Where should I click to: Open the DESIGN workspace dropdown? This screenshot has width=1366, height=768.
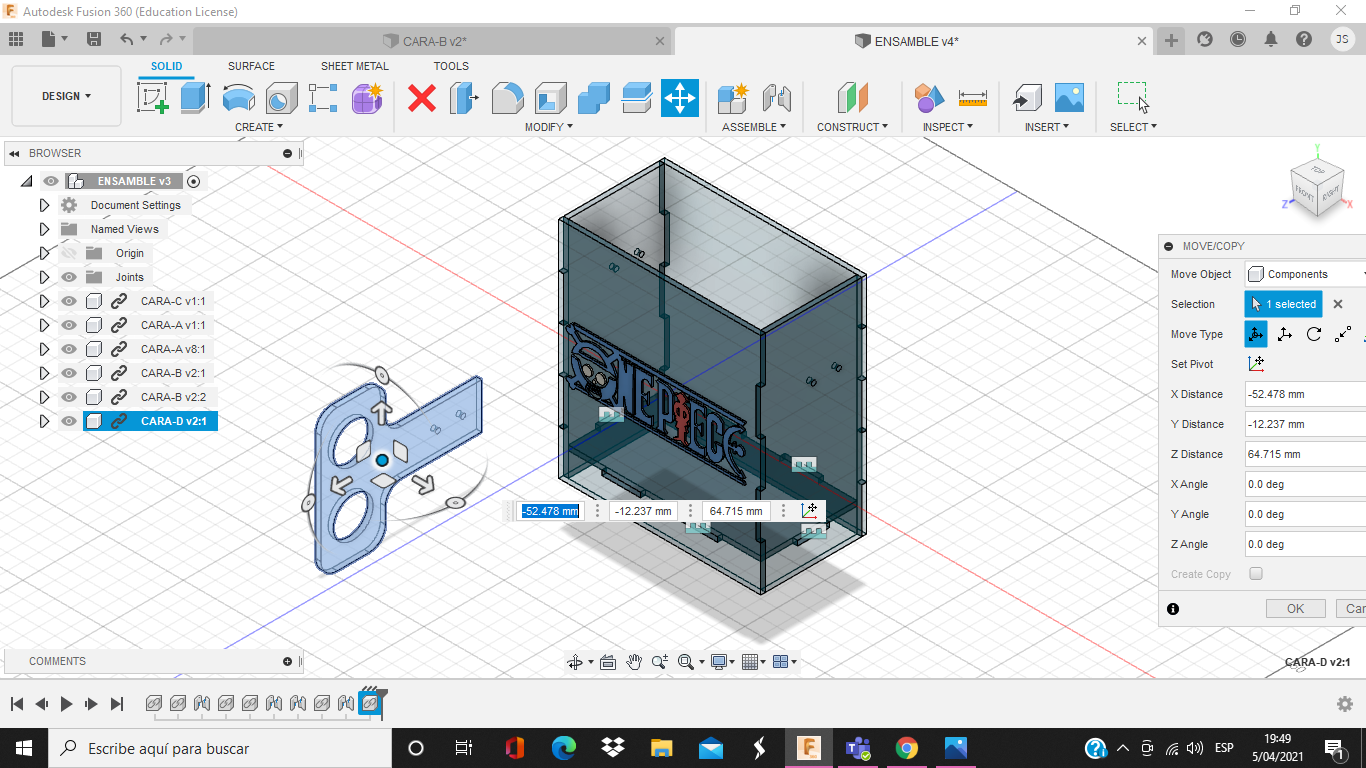[66, 96]
